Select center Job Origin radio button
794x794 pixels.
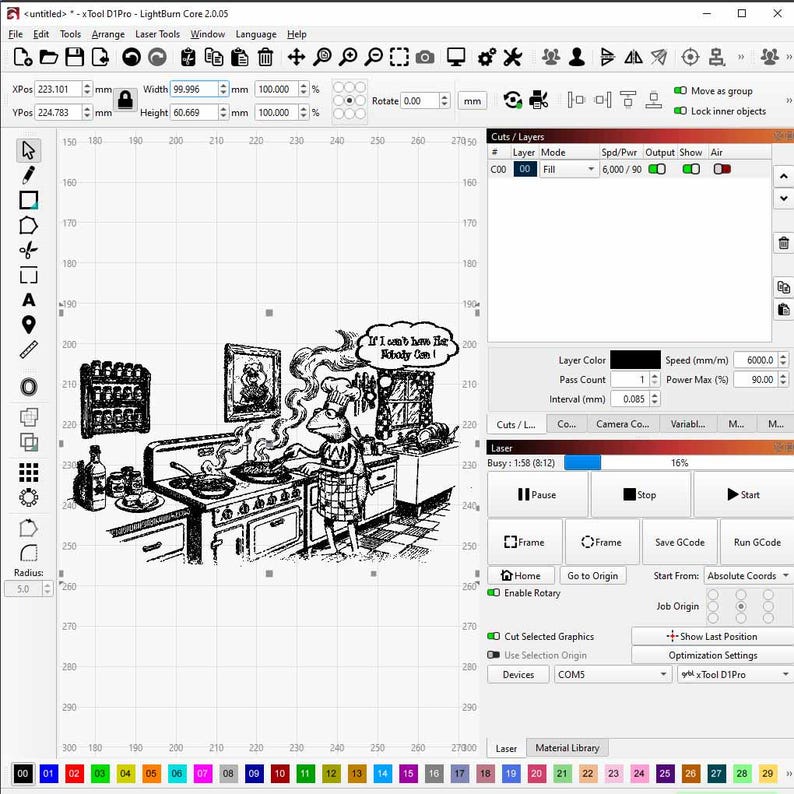pyautogui.click(x=741, y=606)
